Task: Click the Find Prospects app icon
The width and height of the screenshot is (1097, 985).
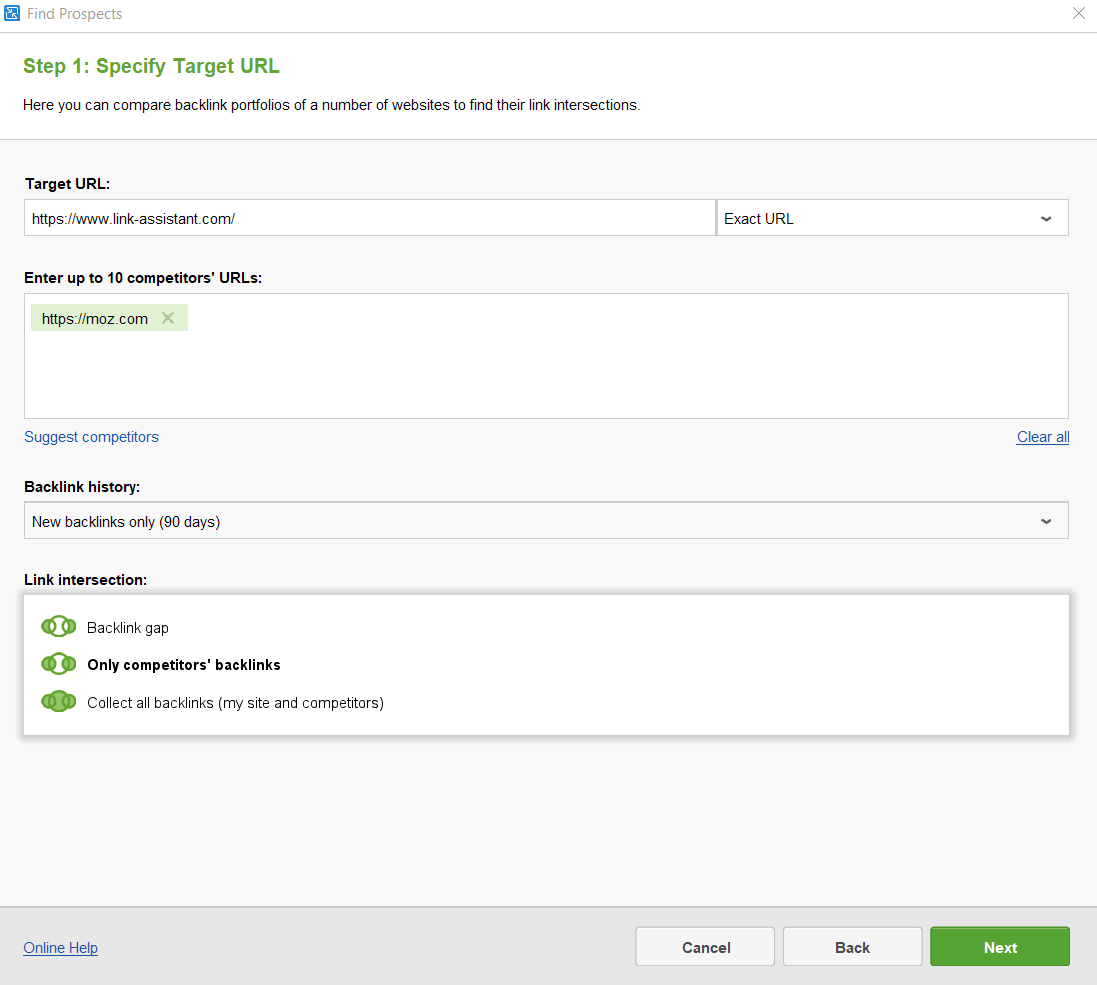Action: point(12,13)
